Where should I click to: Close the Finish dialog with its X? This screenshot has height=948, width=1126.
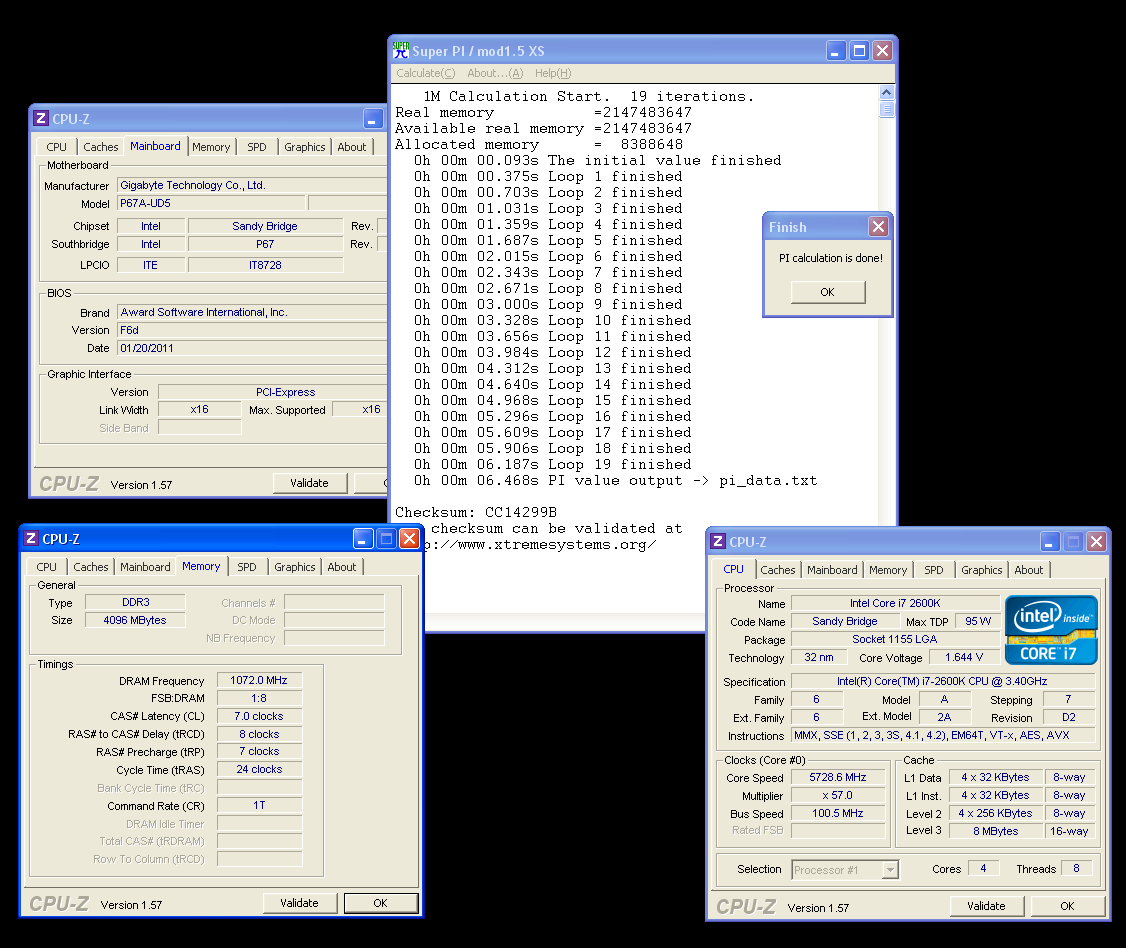pyautogui.click(x=878, y=227)
